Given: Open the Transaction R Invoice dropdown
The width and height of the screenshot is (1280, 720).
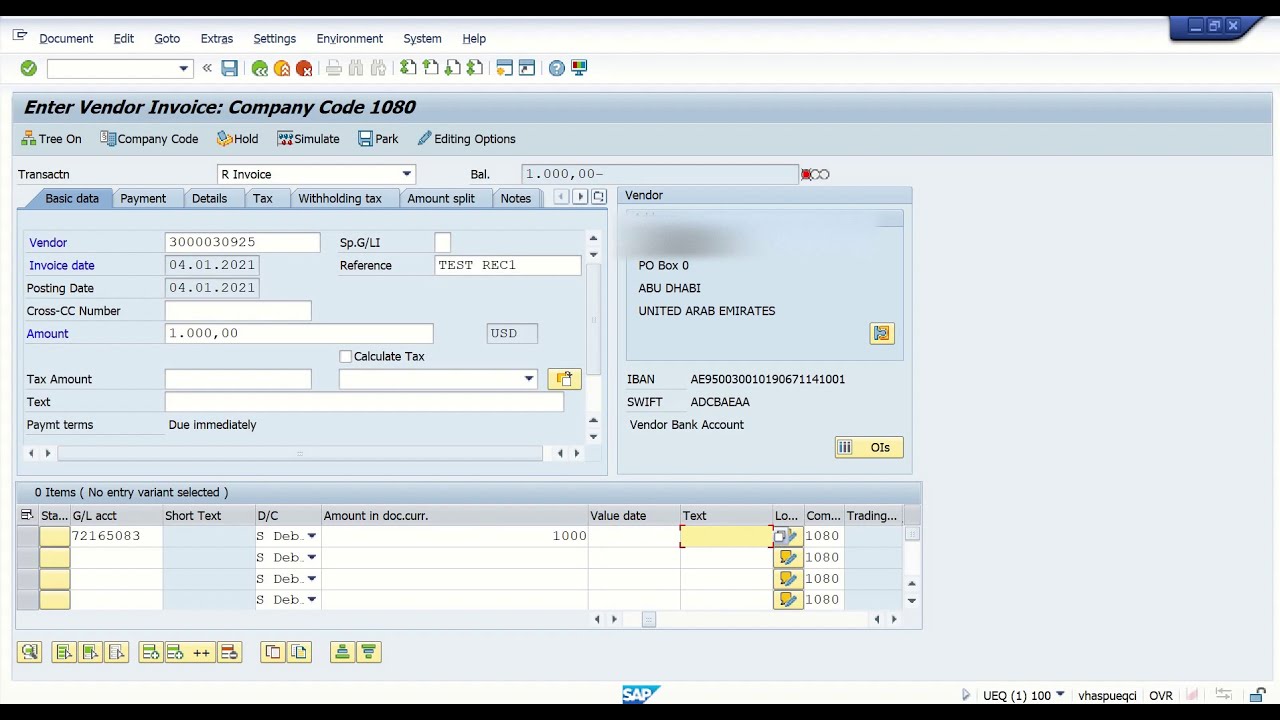Looking at the screenshot, I should point(406,174).
